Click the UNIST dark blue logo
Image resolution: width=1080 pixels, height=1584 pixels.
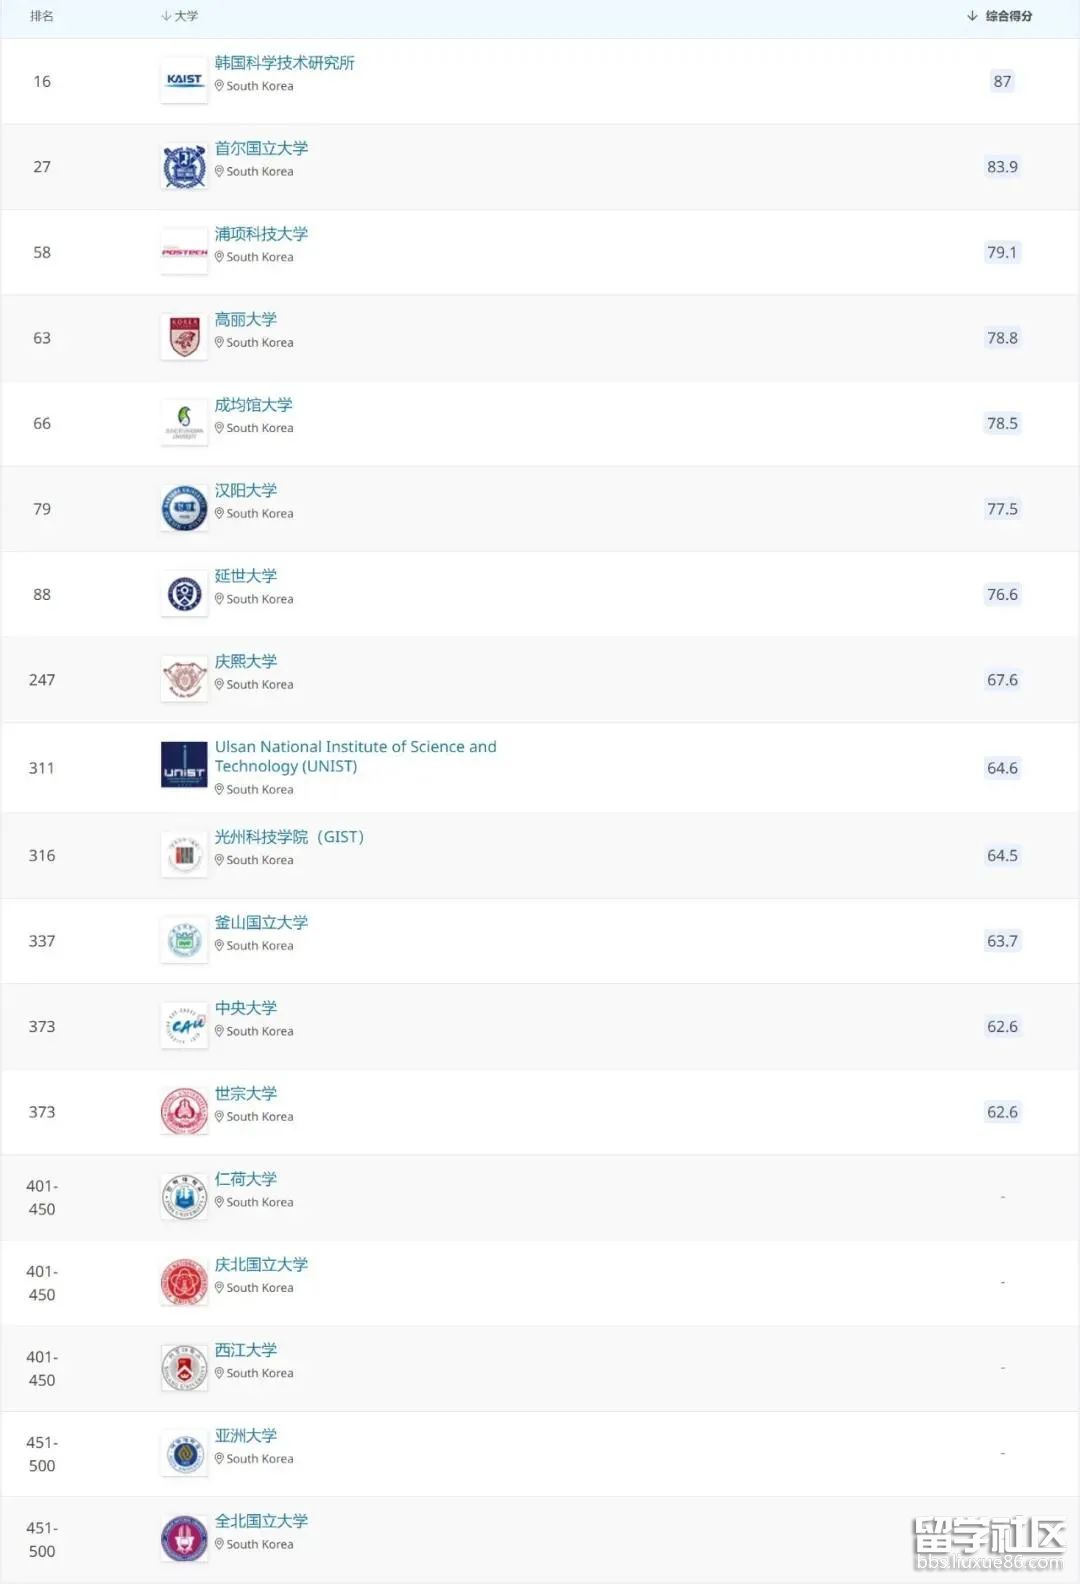click(x=184, y=766)
